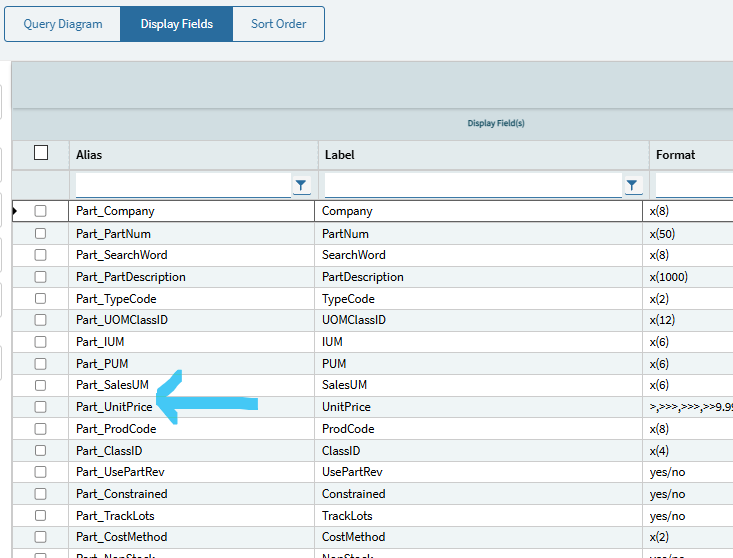Check the Part_PartDescription row checkbox
Screen dimensions: 733x558
[x=41, y=277]
